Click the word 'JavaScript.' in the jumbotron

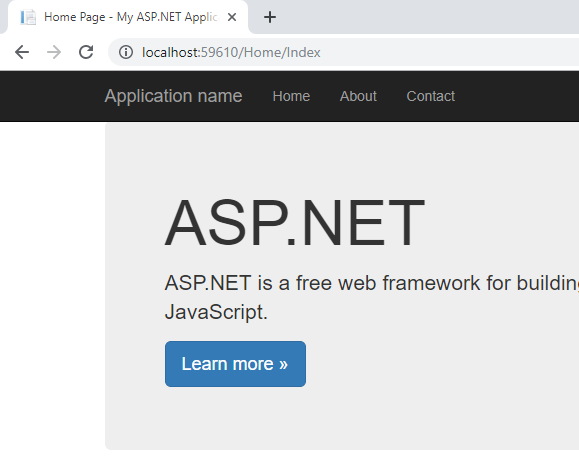coord(216,312)
